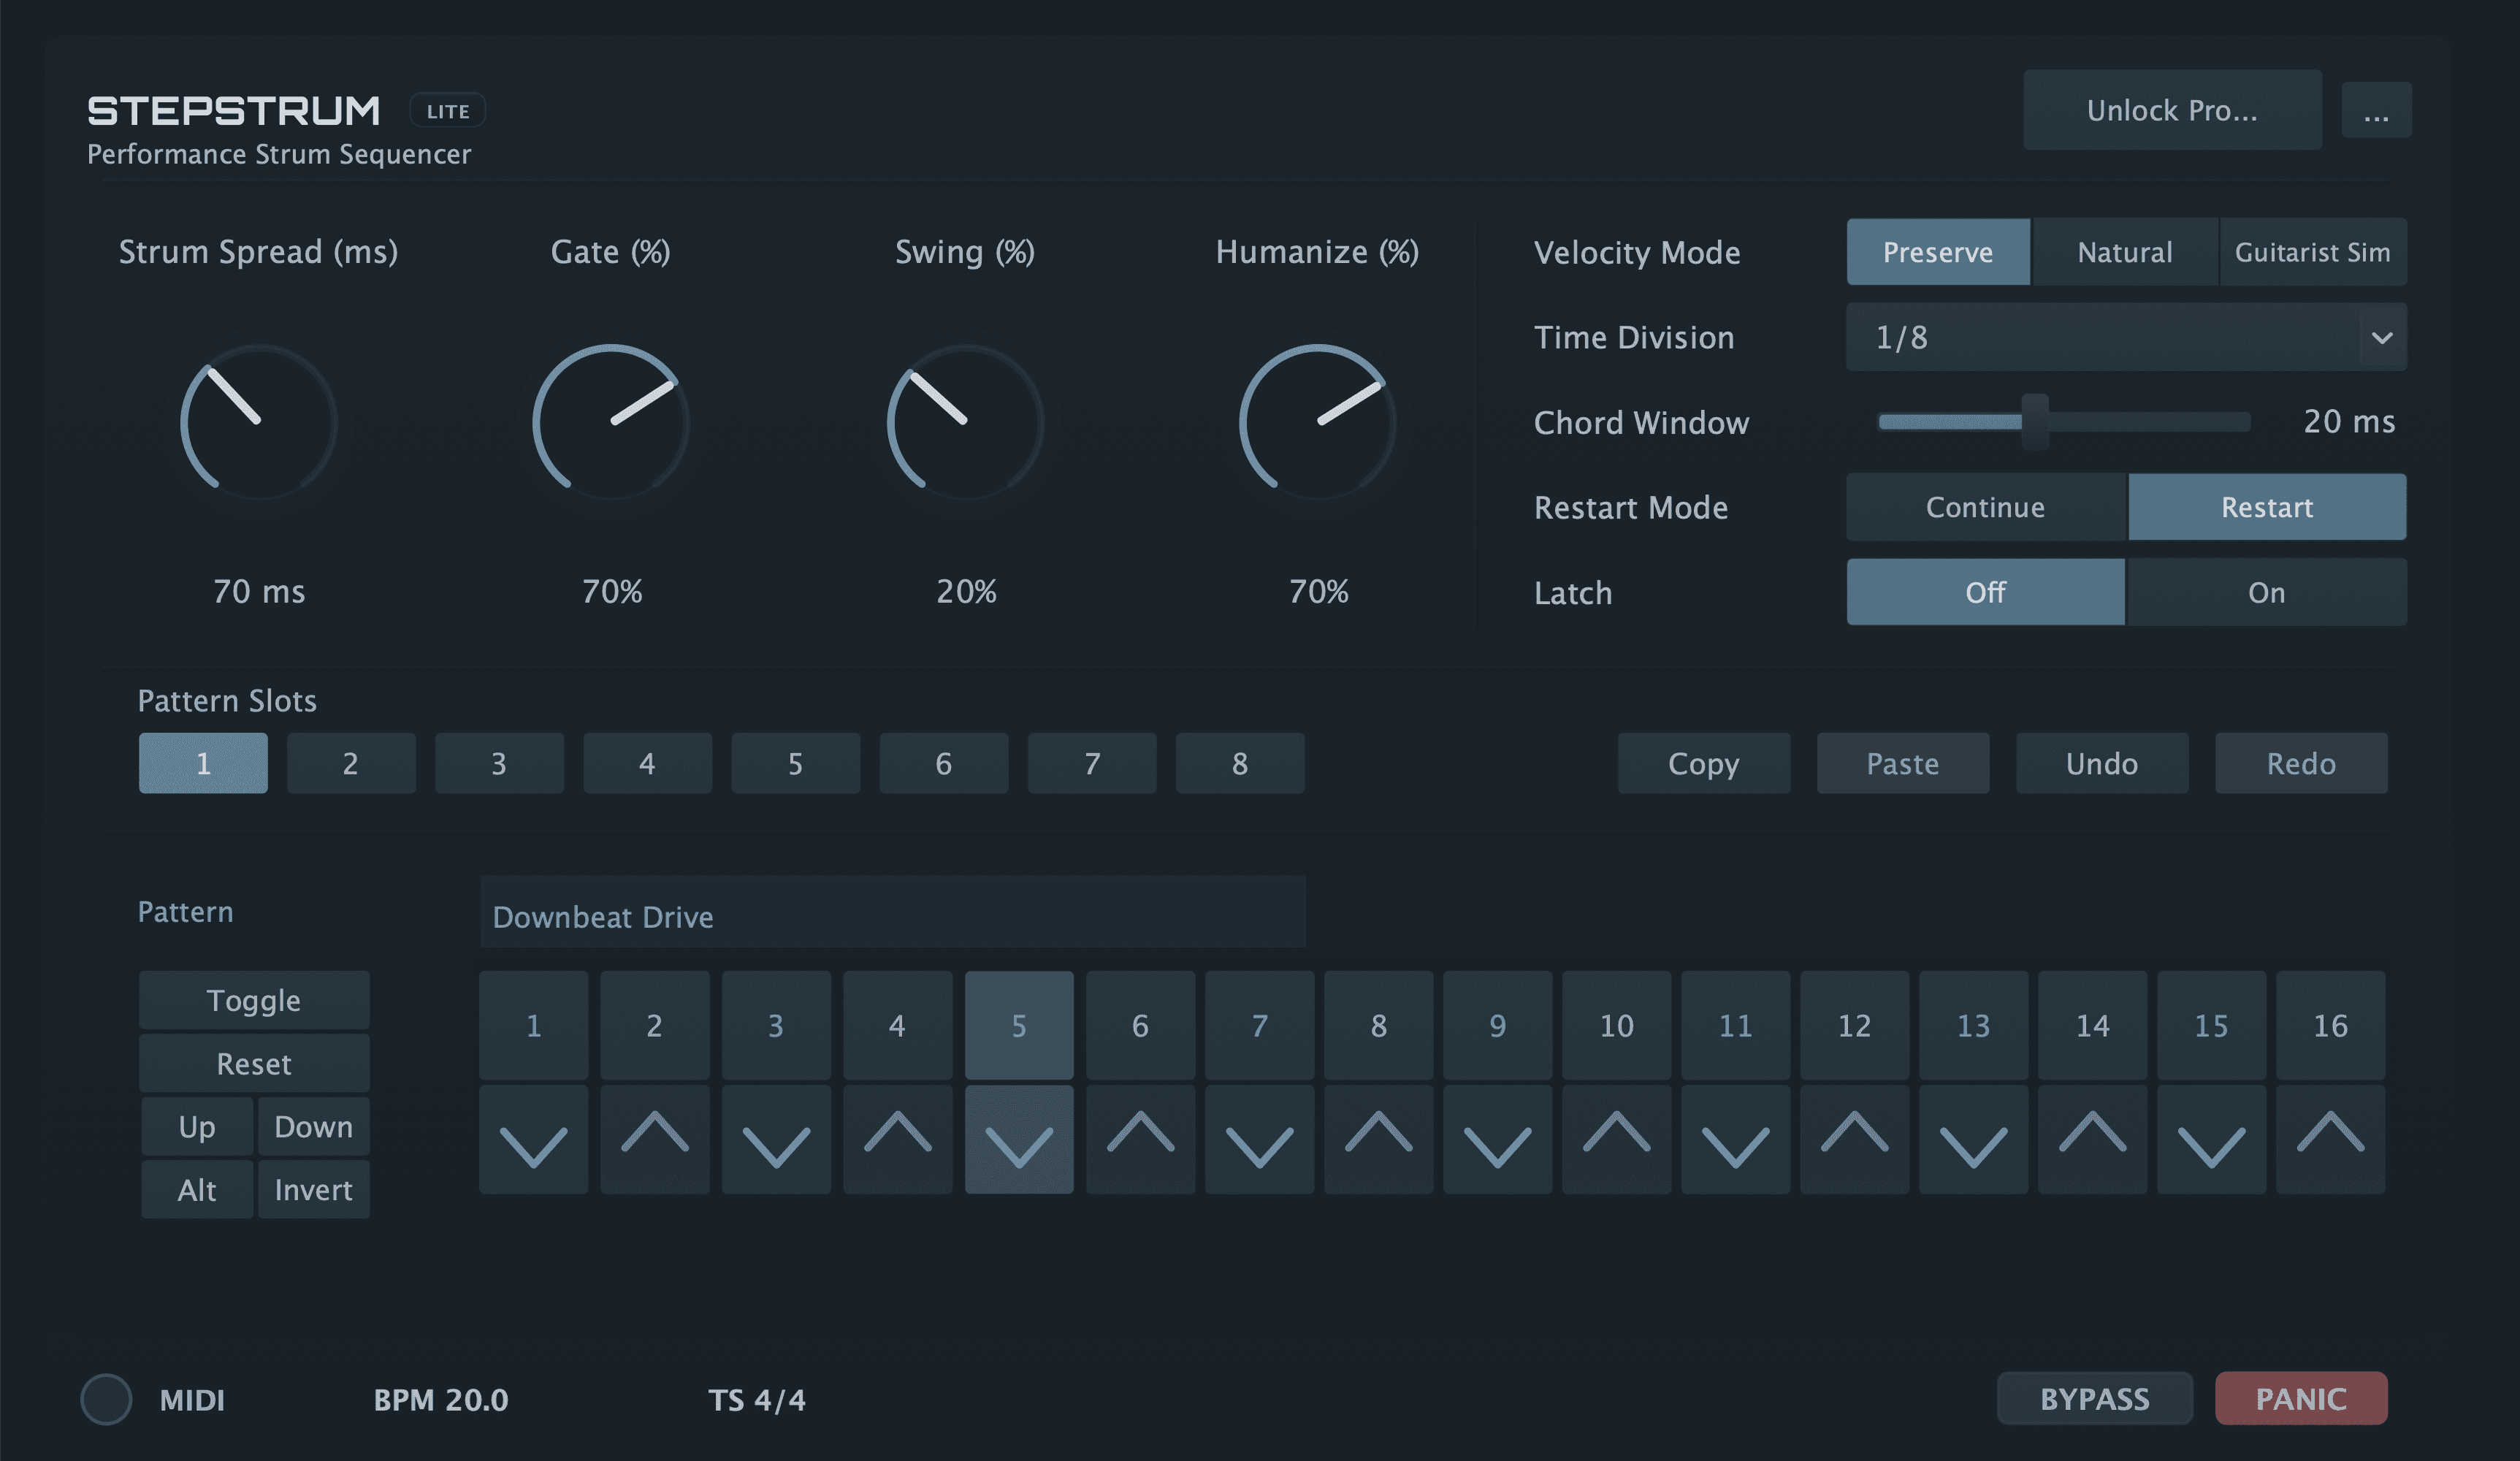
Task: Click the Swing percentage knob
Action: point(966,421)
